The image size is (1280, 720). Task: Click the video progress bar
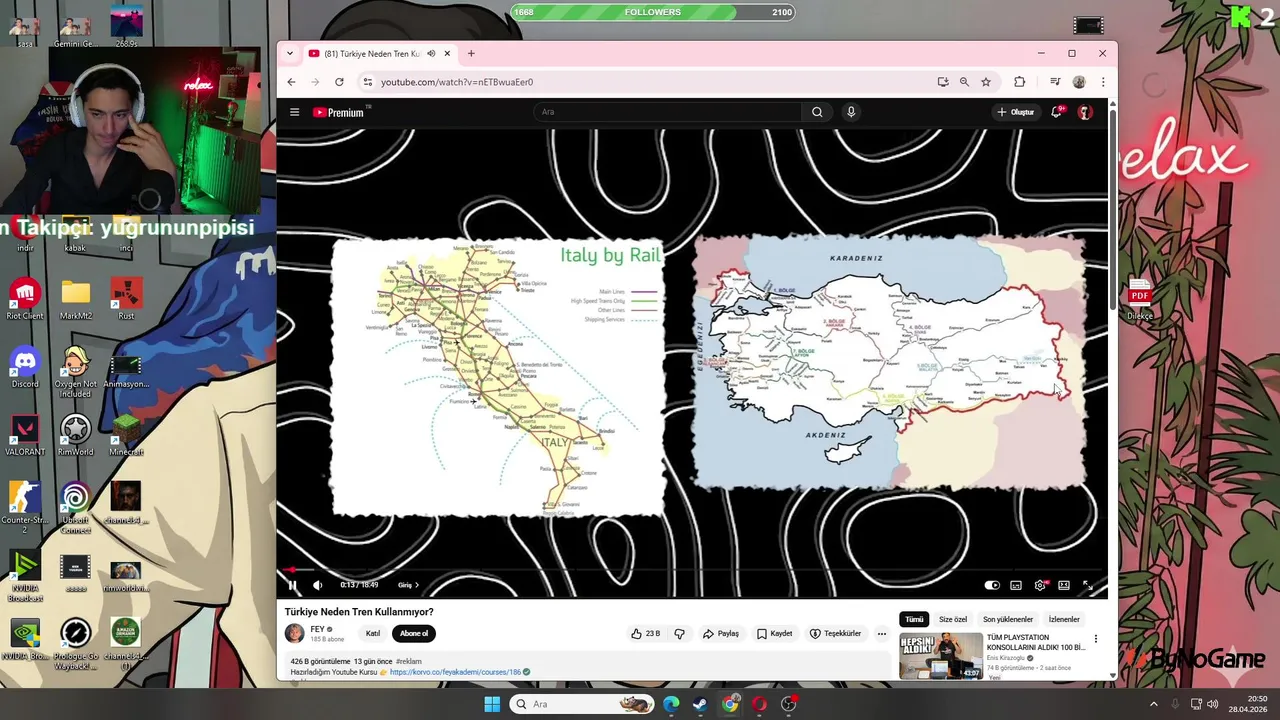click(692, 570)
